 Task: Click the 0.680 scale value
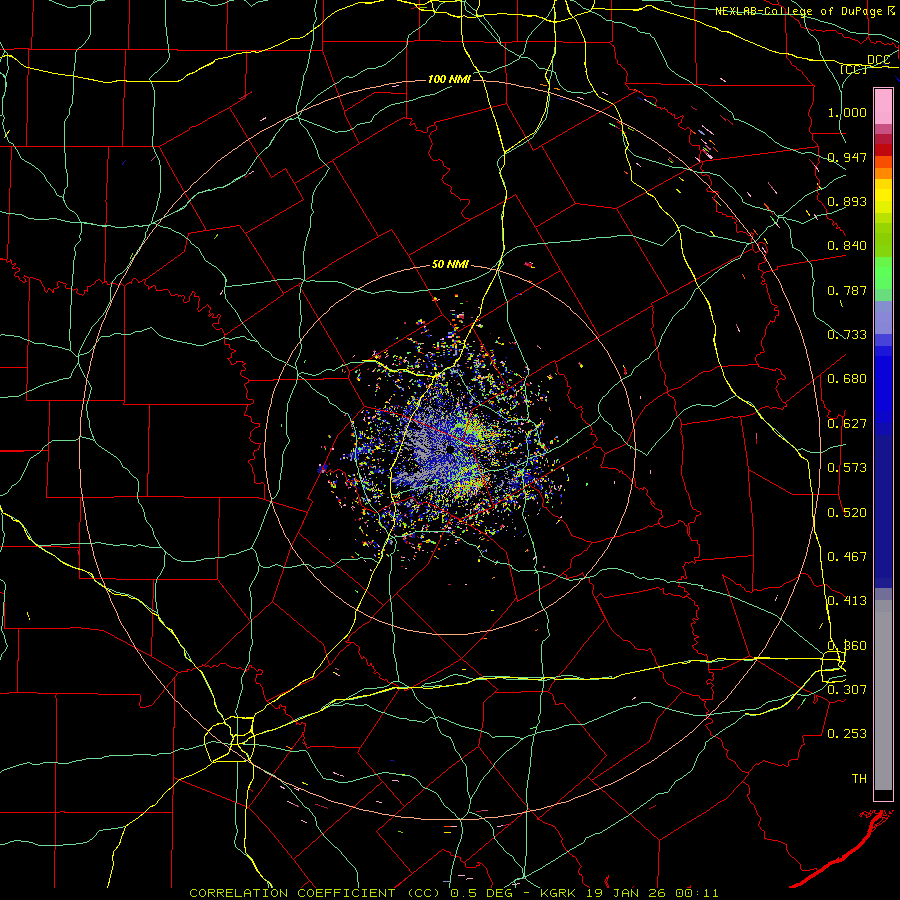[847, 379]
